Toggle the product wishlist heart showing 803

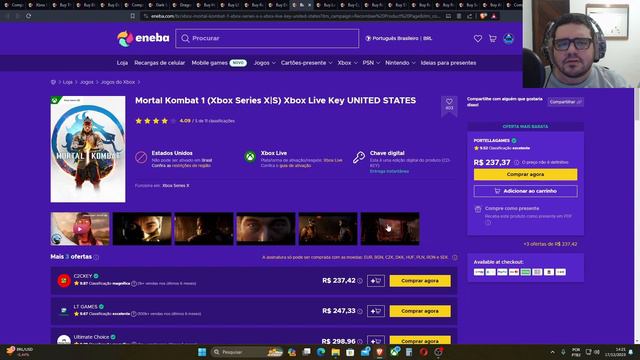click(449, 104)
